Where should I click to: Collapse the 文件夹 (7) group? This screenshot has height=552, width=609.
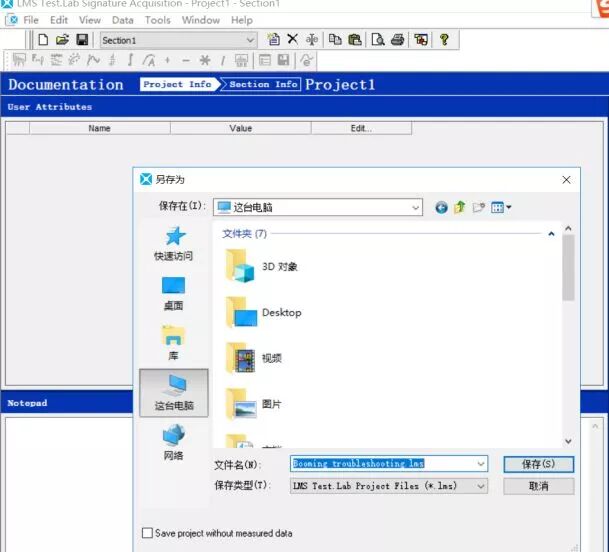click(551, 234)
